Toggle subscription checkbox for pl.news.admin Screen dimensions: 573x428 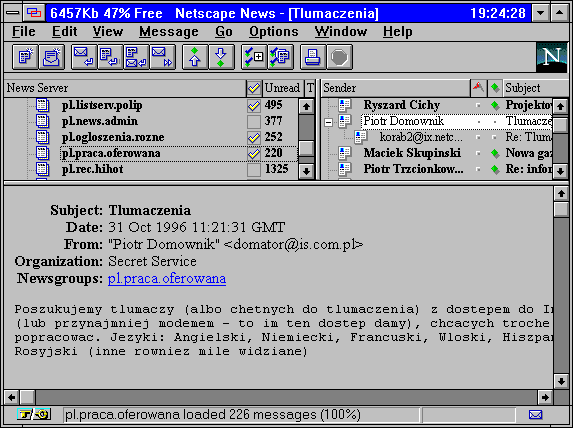tap(254, 121)
